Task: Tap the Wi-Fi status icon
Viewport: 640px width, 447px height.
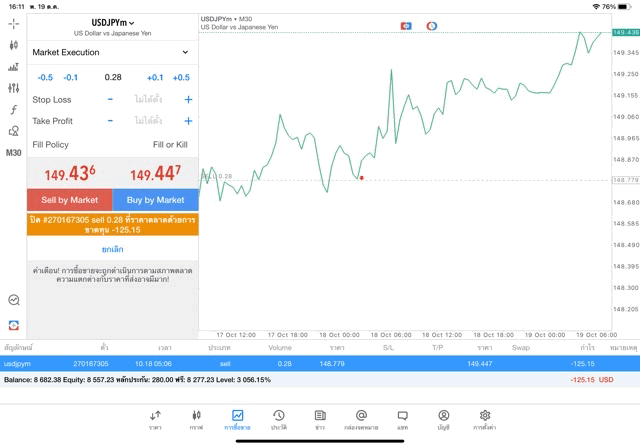Action: click(596, 7)
